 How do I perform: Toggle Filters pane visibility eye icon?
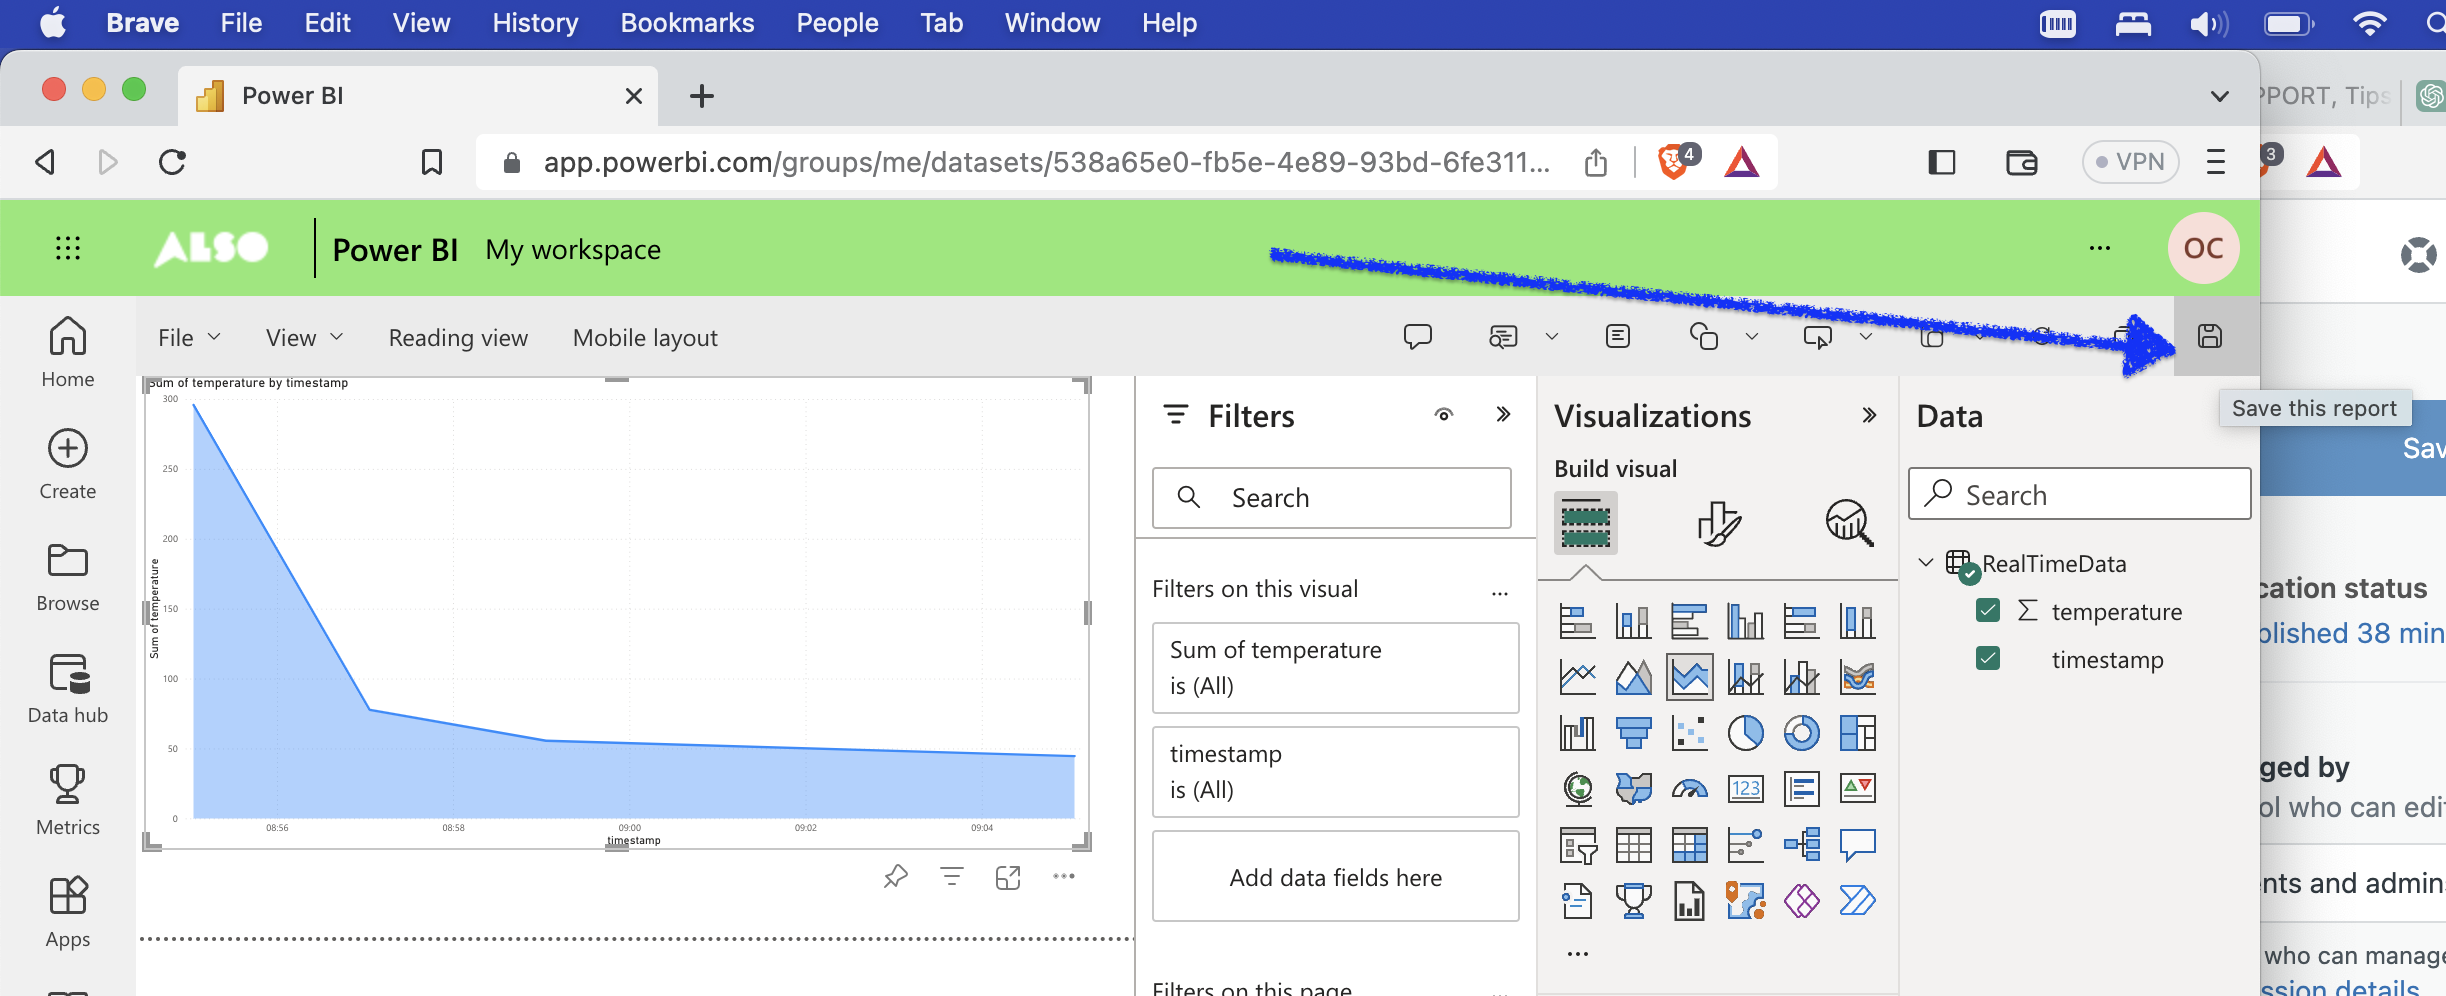point(1443,415)
